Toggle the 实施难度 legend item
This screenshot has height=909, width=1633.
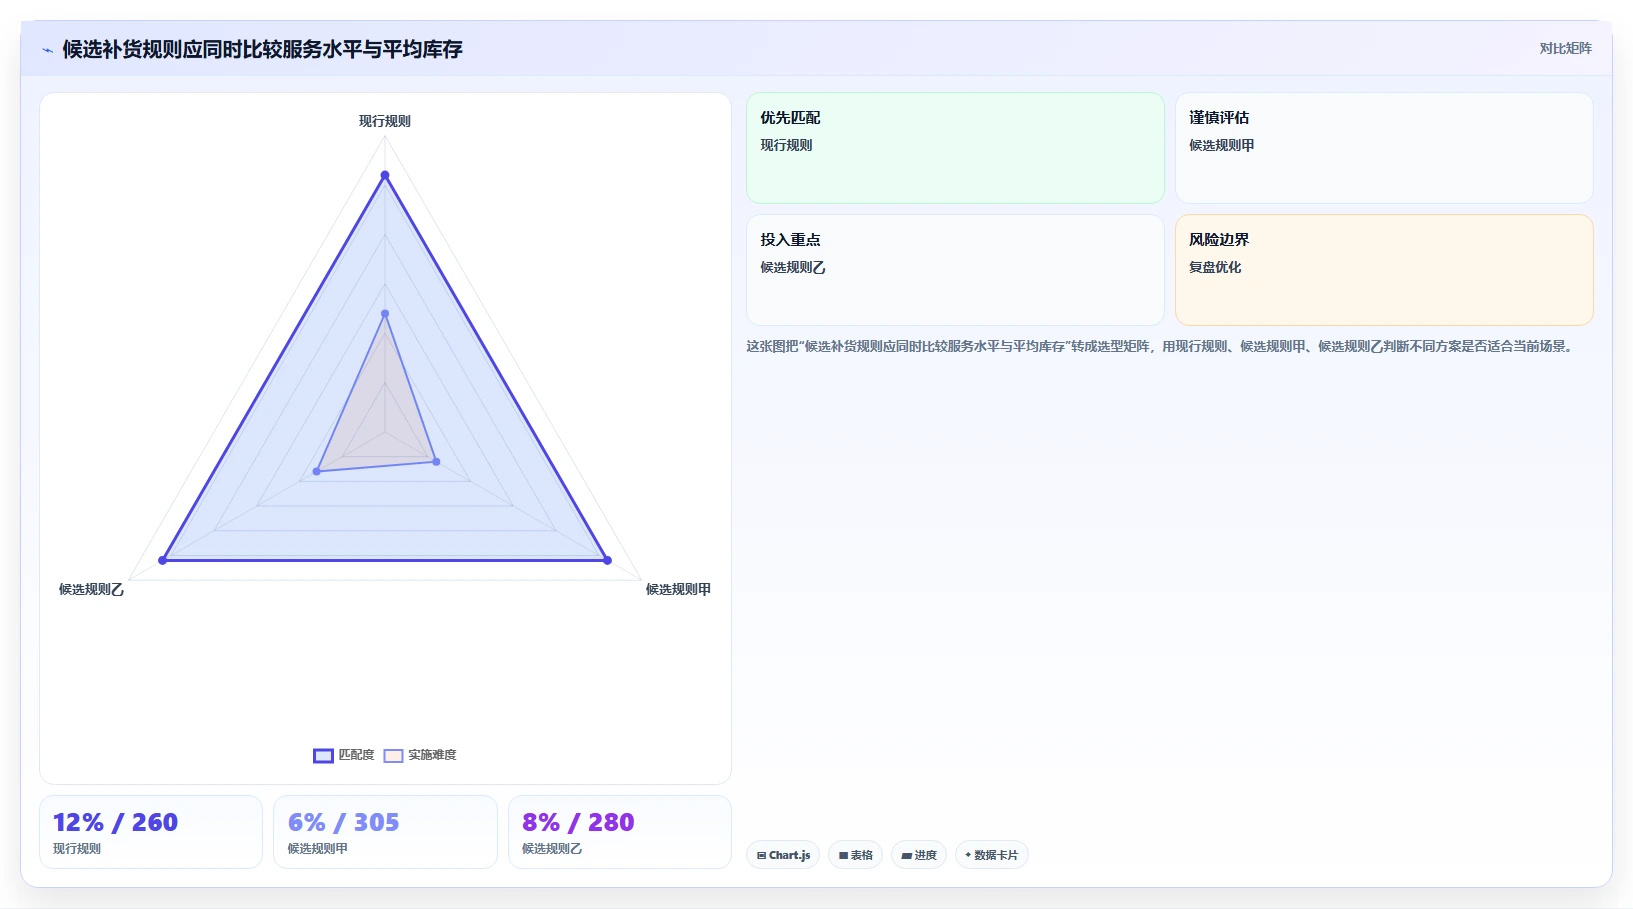(x=420, y=755)
